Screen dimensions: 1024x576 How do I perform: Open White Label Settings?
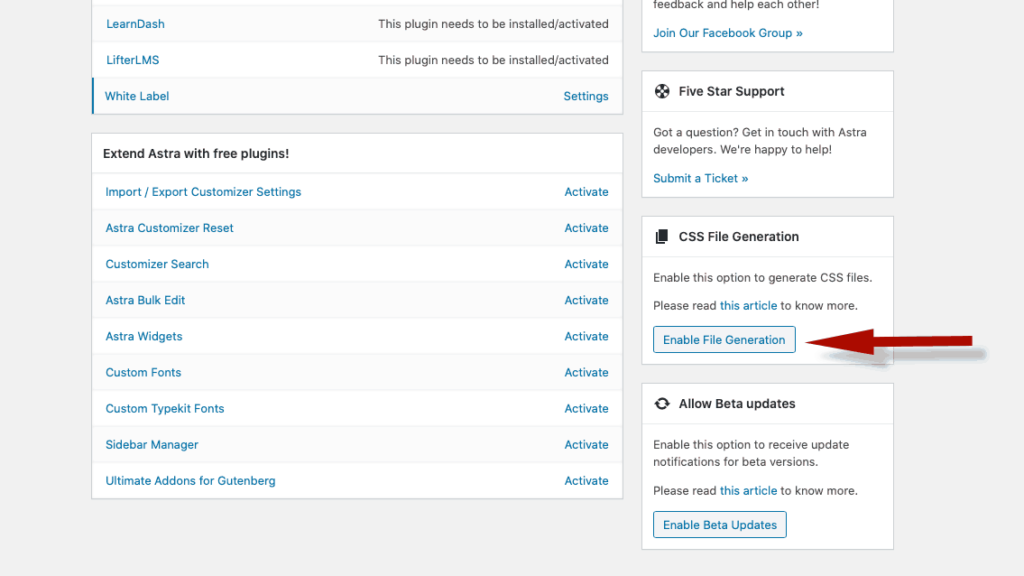(585, 95)
